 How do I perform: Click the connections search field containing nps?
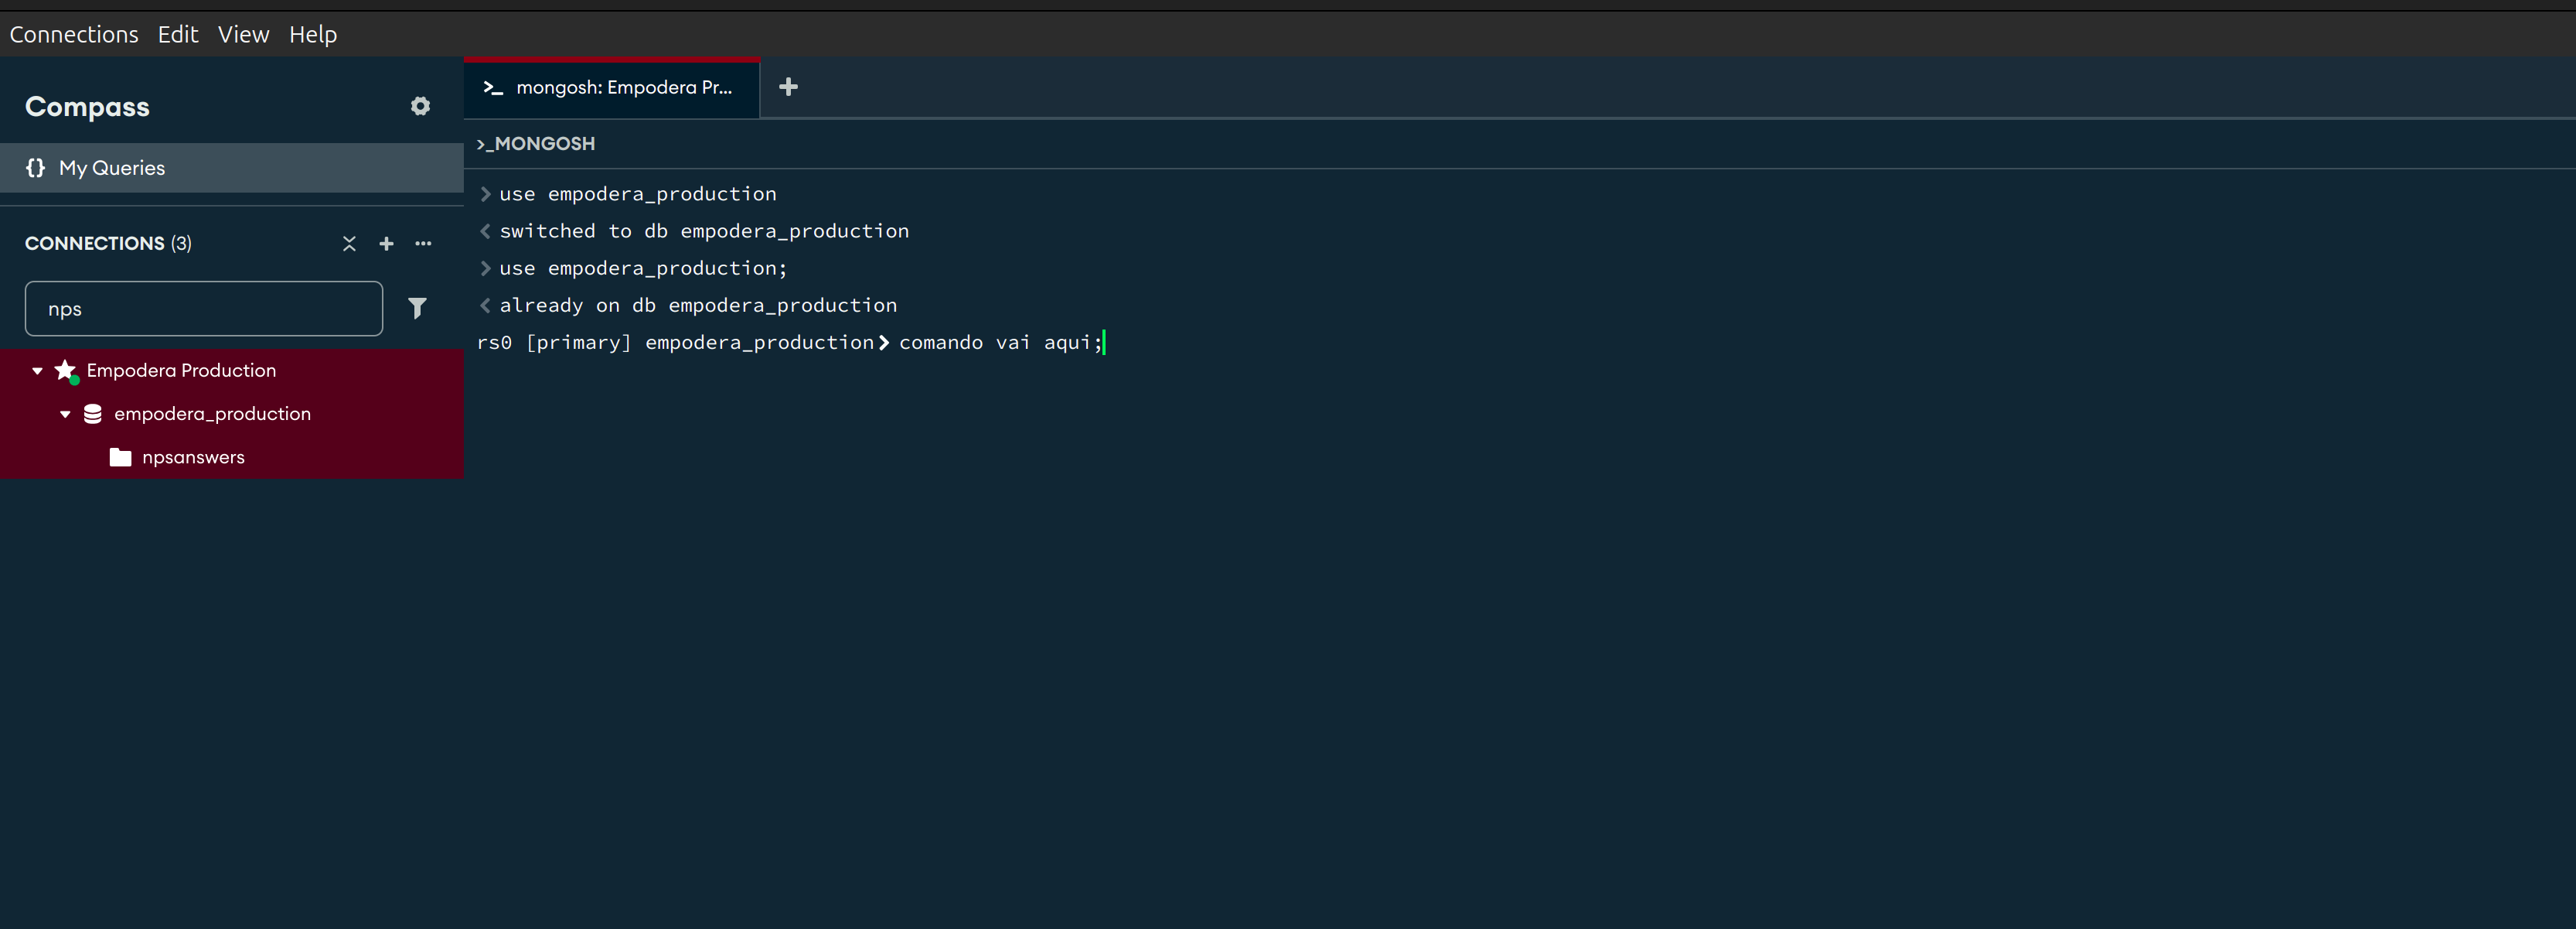204,308
